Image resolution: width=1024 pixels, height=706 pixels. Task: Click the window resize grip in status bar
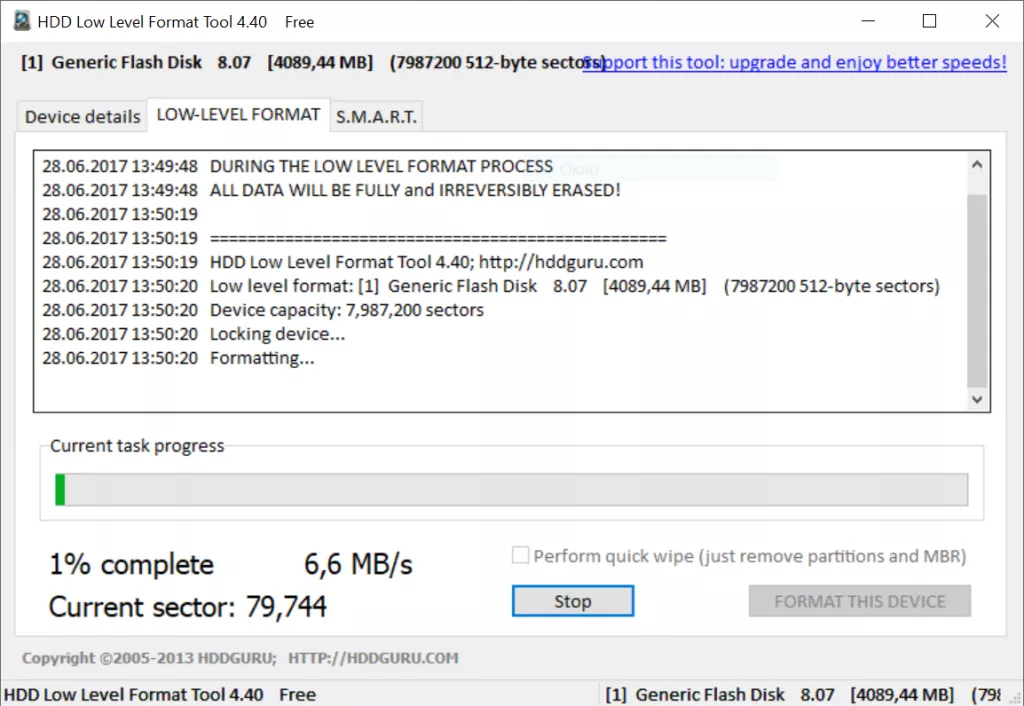coord(1016,698)
